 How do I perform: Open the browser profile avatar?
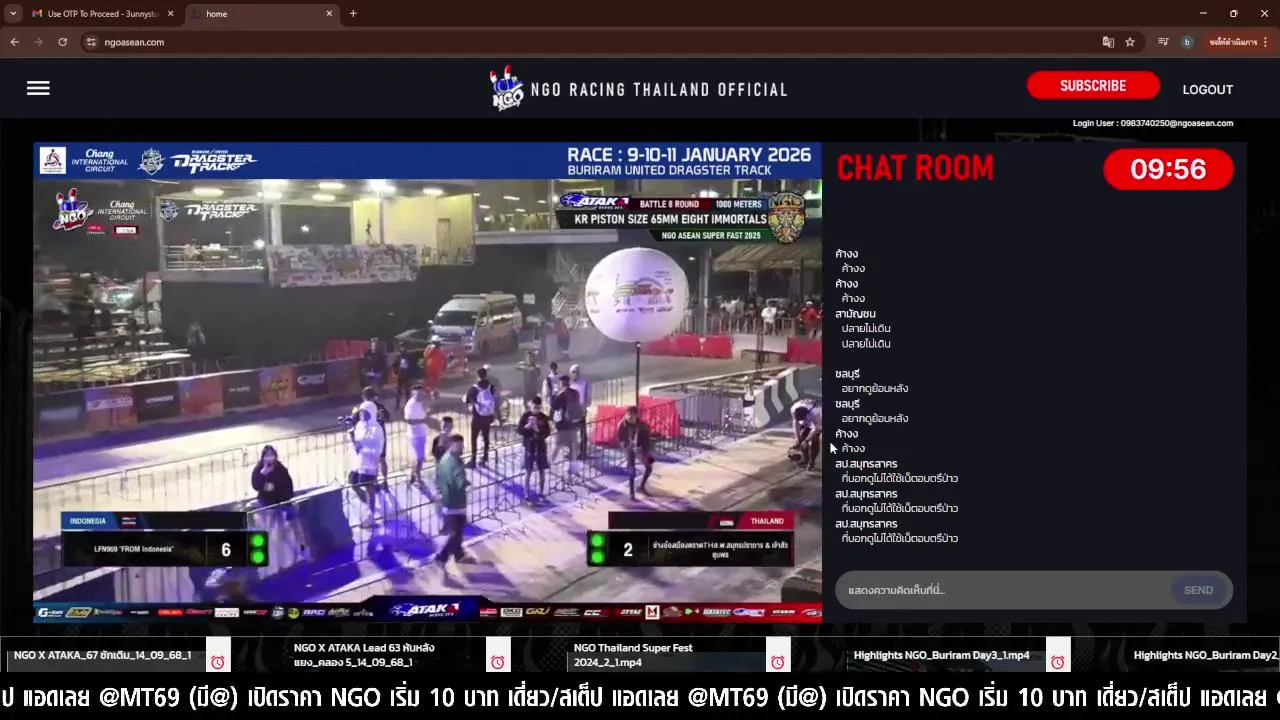click(1187, 42)
